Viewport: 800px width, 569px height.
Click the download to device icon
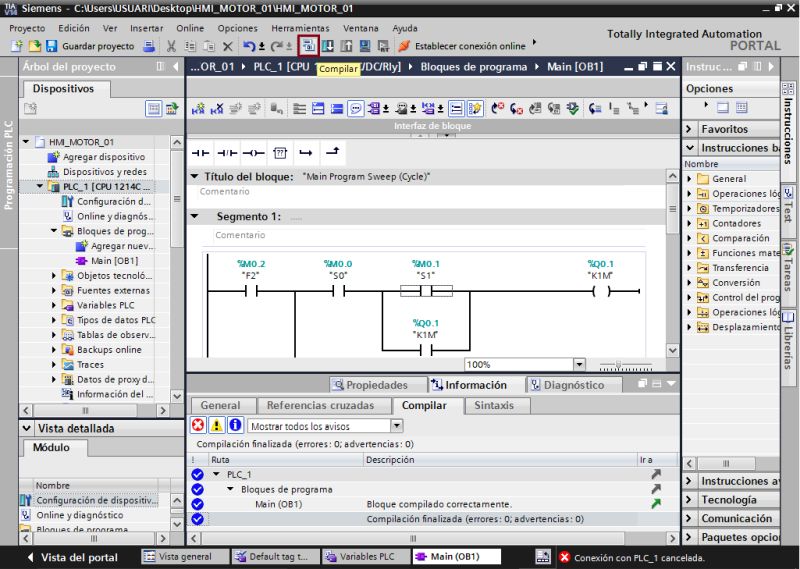click(328, 46)
